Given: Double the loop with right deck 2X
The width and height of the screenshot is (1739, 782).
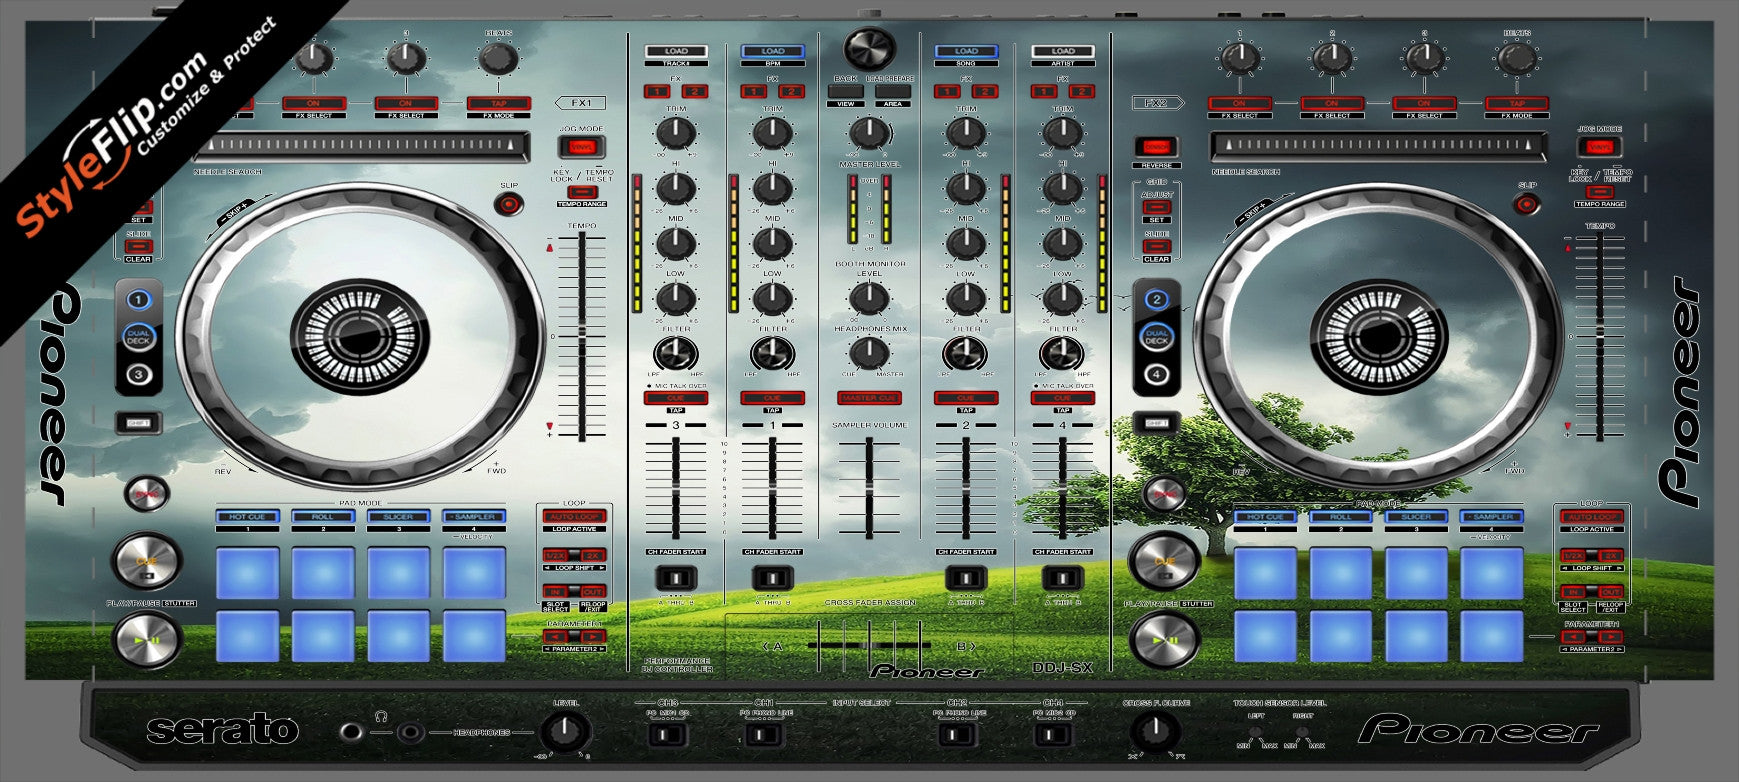Looking at the screenshot, I should coord(1611,555).
